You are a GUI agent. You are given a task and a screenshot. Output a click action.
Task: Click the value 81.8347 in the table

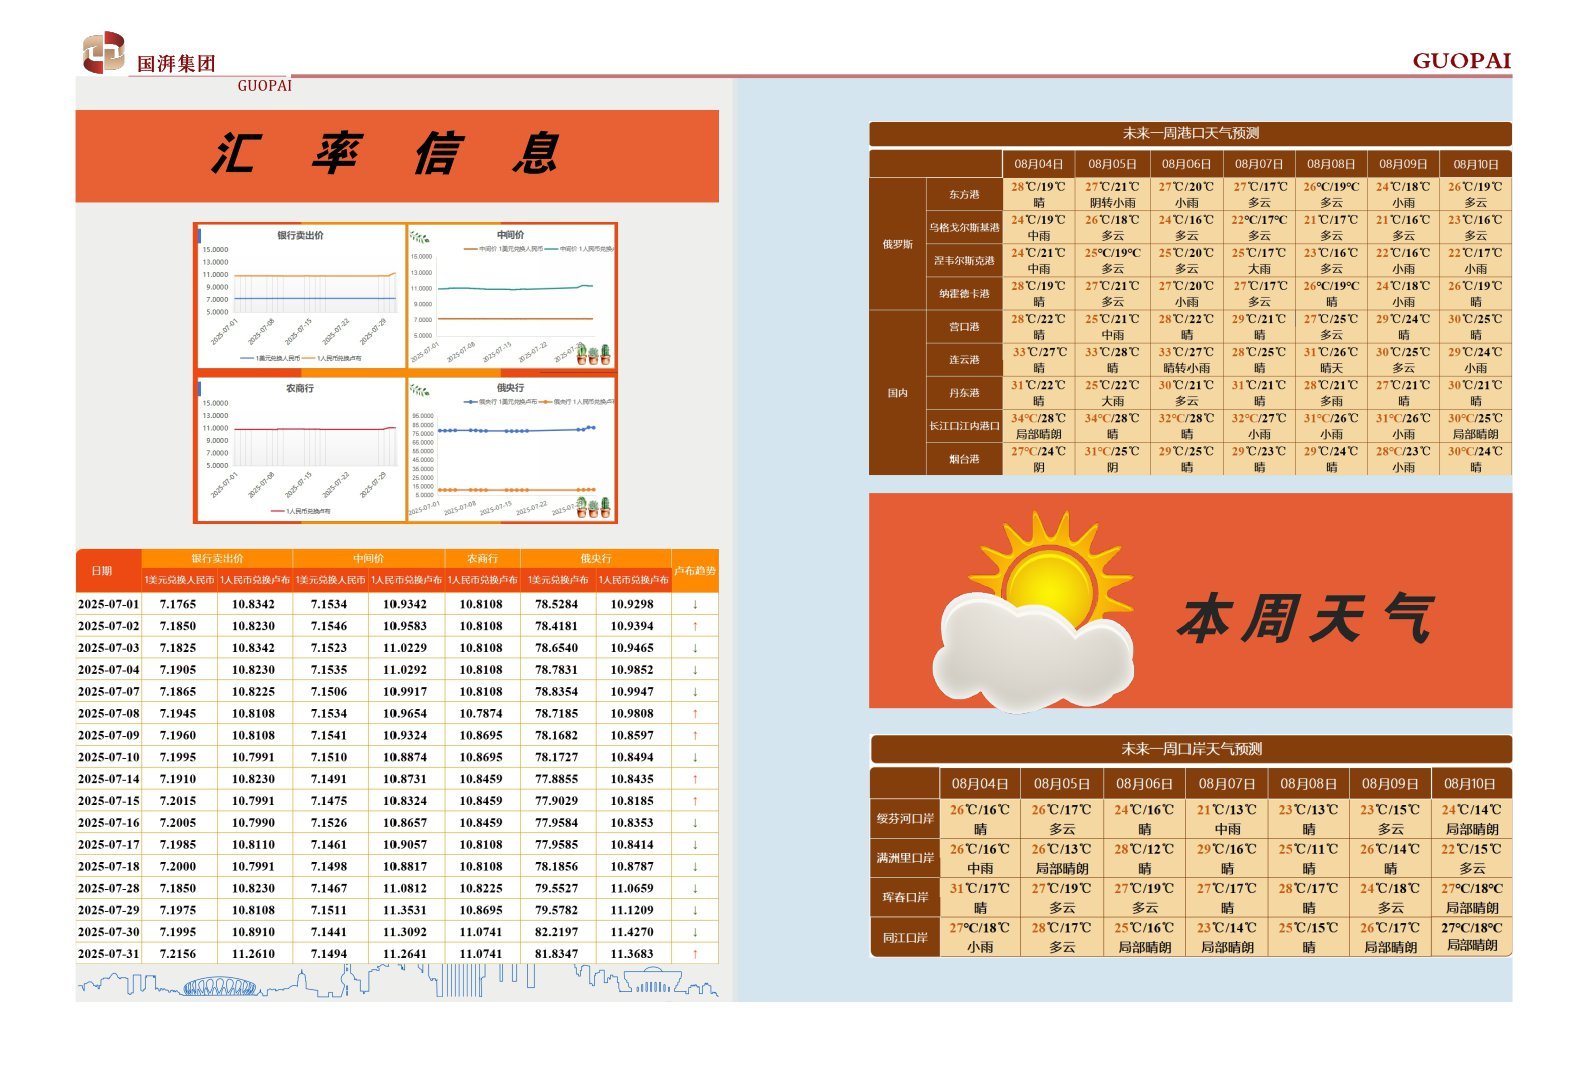(557, 954)
